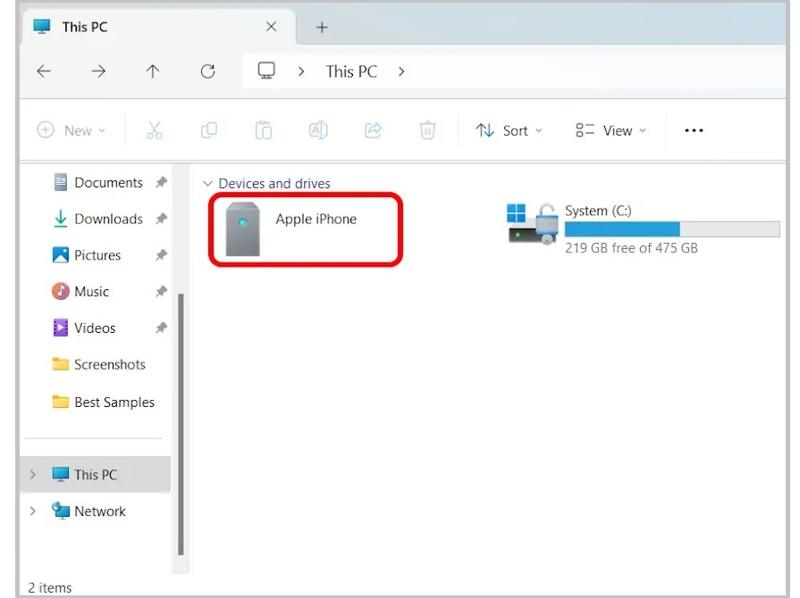Open the New dropdown menu

pos(71,131)
